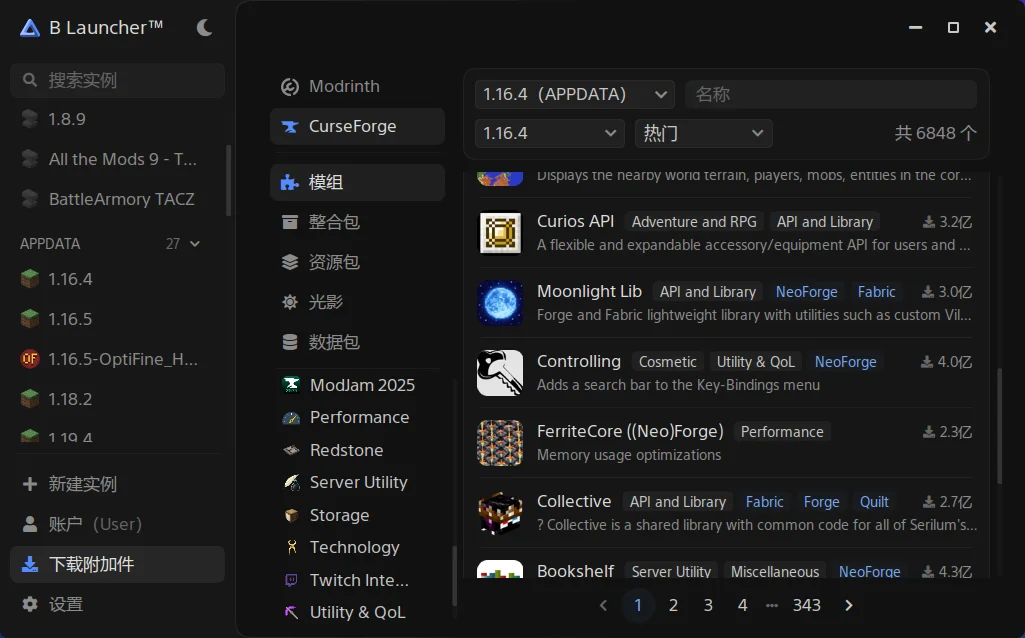
Task: Filter by ModJam 2025 category
Action: click(x=361, y=385)
